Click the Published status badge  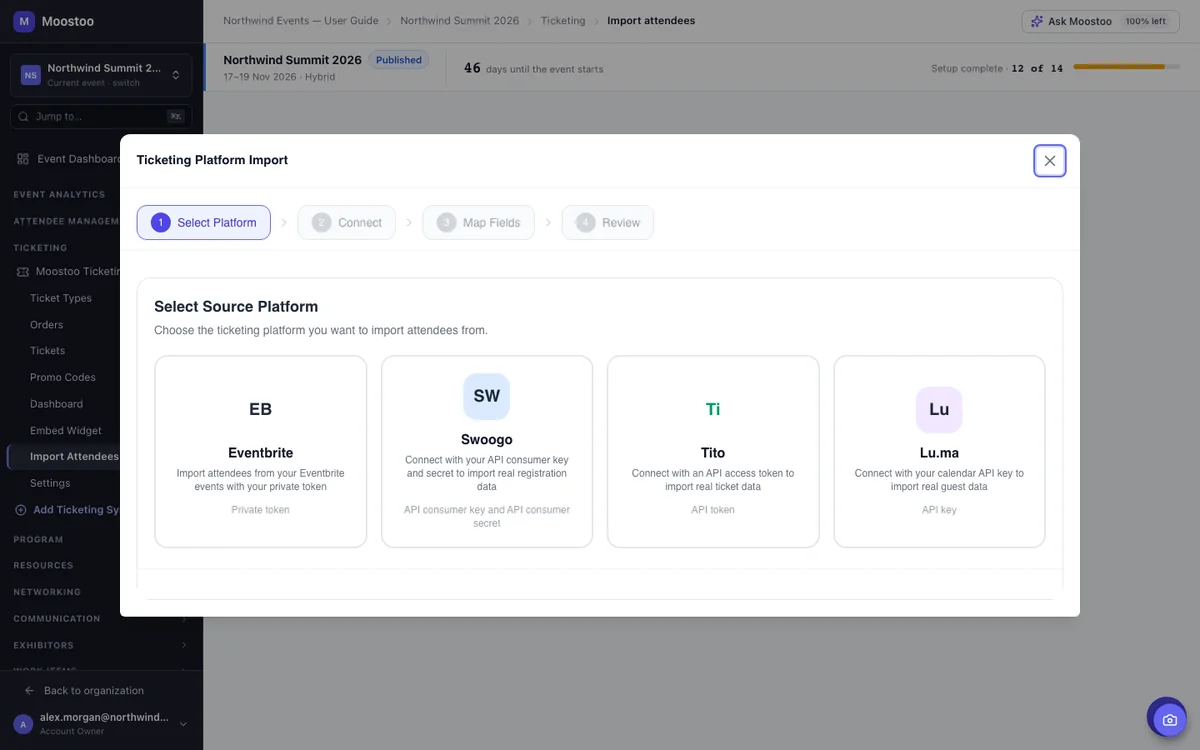pos(399,60)
